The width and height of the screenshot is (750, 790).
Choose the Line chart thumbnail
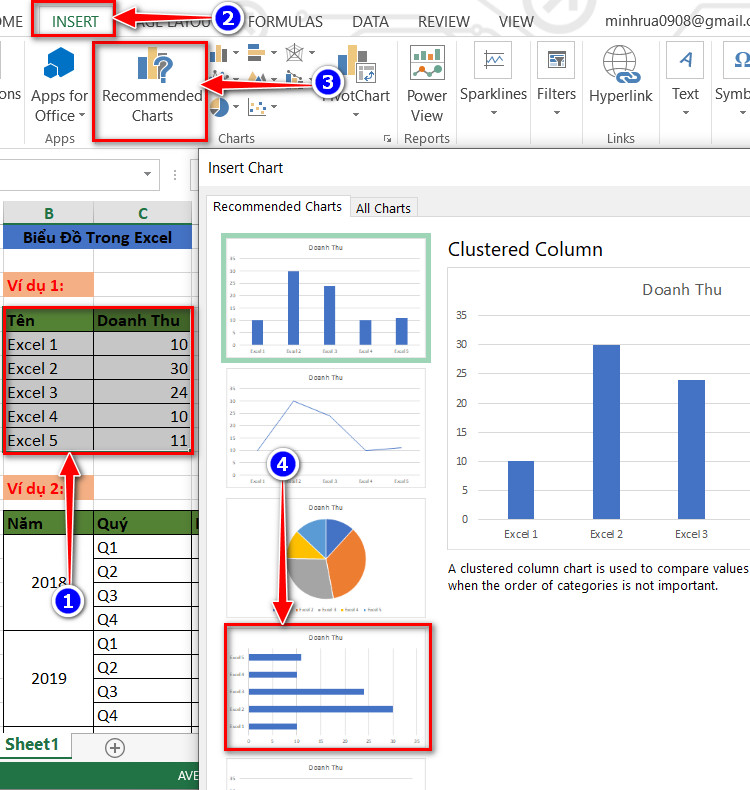tap(326, 428)
